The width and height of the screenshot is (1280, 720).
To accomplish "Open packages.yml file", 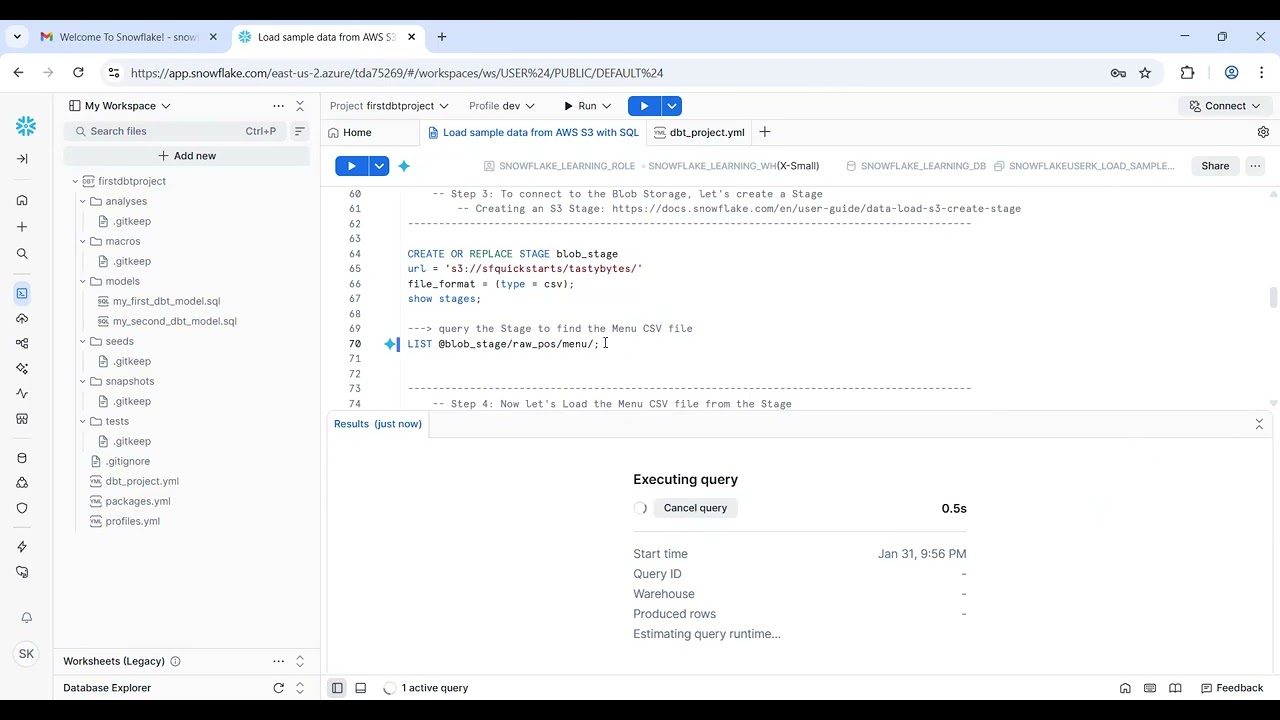I will 138,501.
